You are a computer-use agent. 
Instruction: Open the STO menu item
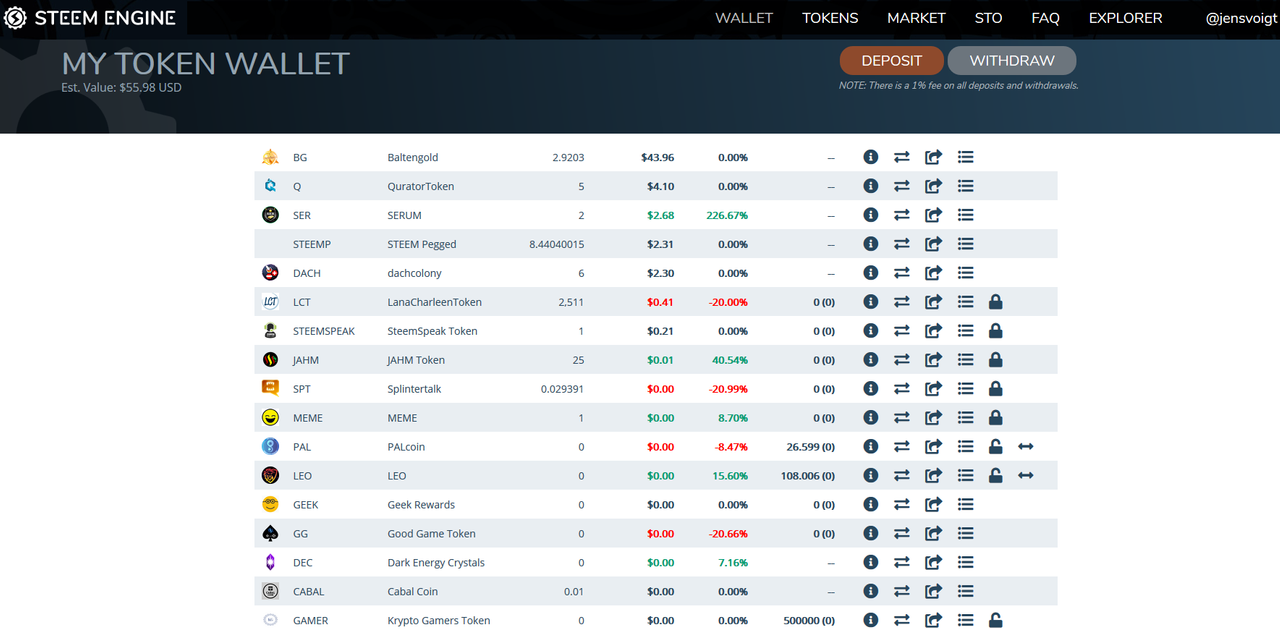point(988,18)
